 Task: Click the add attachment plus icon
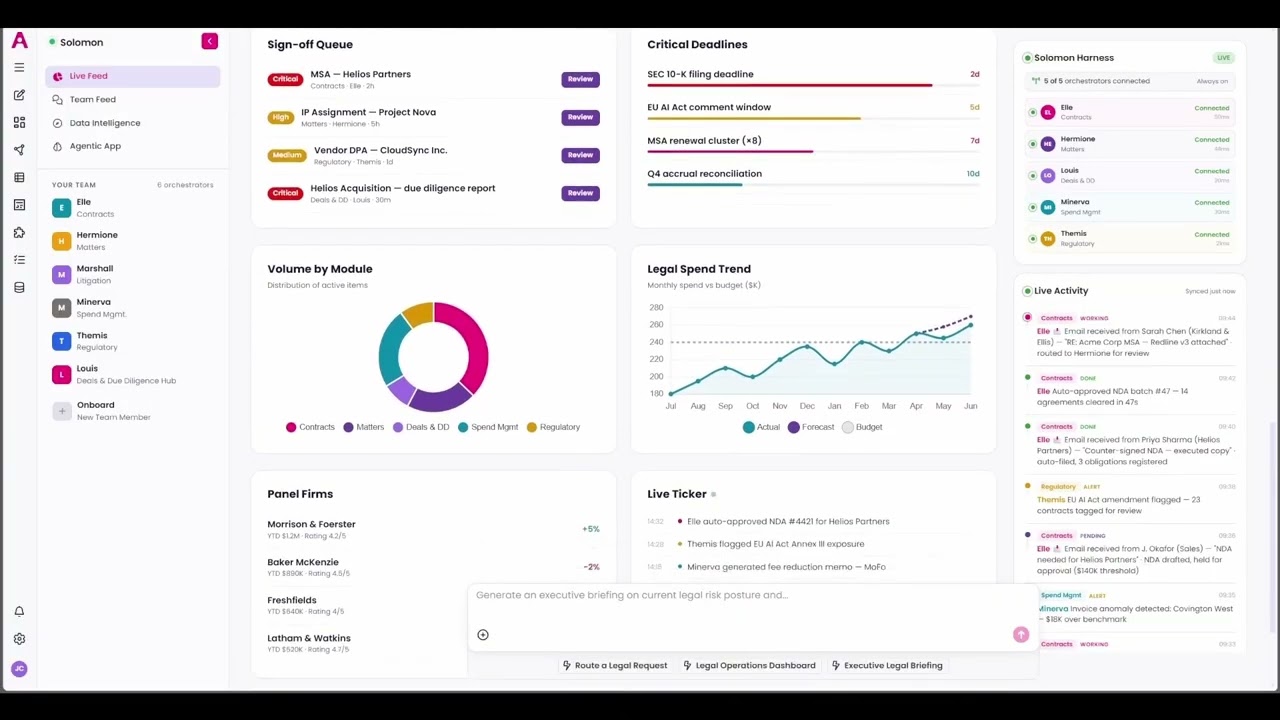483,635
